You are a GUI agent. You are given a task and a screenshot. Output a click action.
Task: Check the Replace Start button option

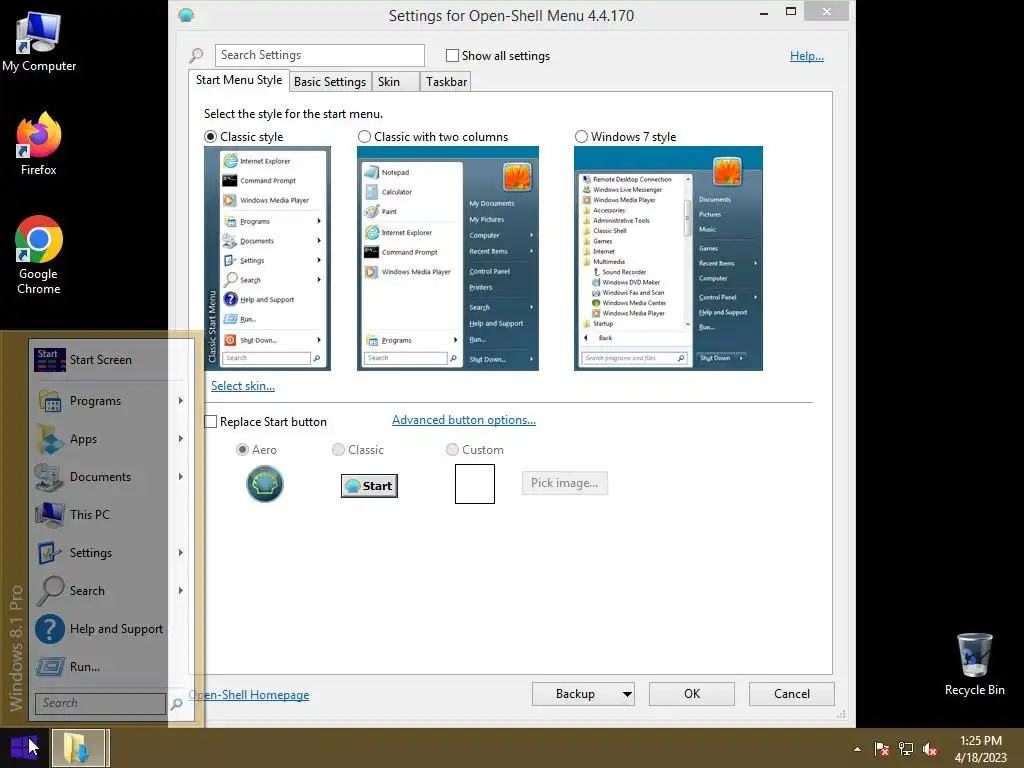click(210, 422)
